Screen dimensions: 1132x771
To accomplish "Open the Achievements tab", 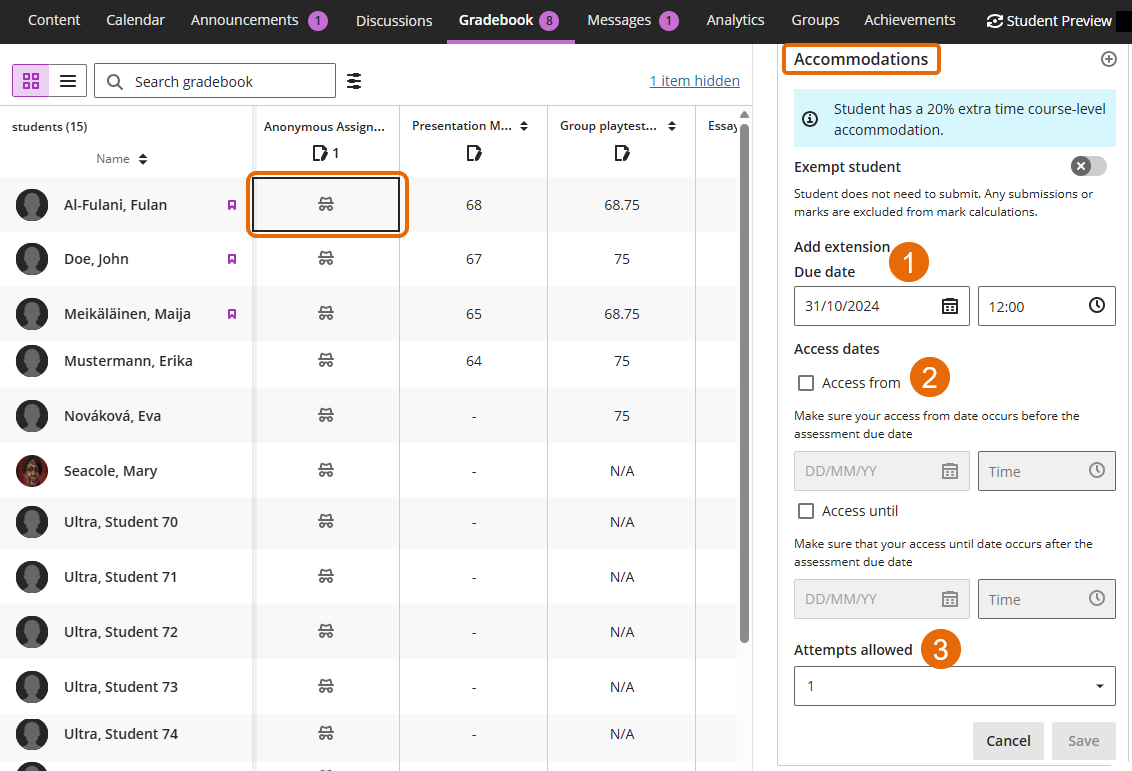I will tap(910, 20).
